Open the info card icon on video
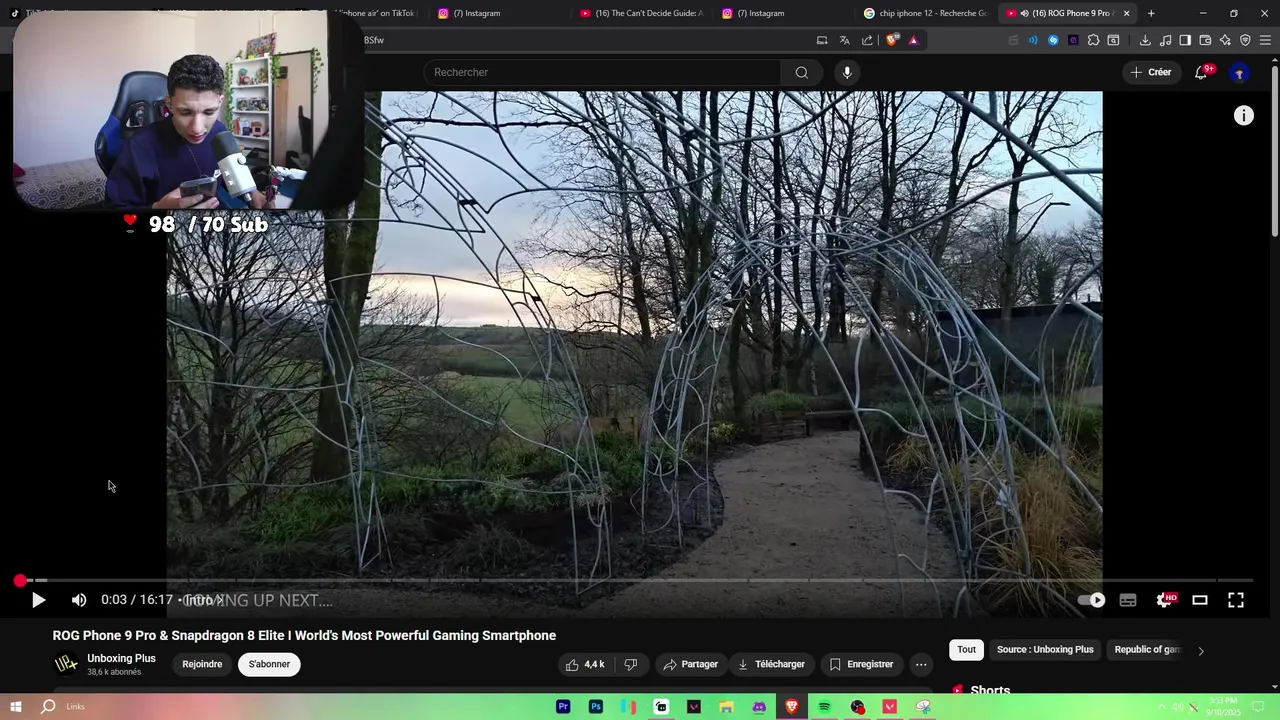 point(1243,116)
